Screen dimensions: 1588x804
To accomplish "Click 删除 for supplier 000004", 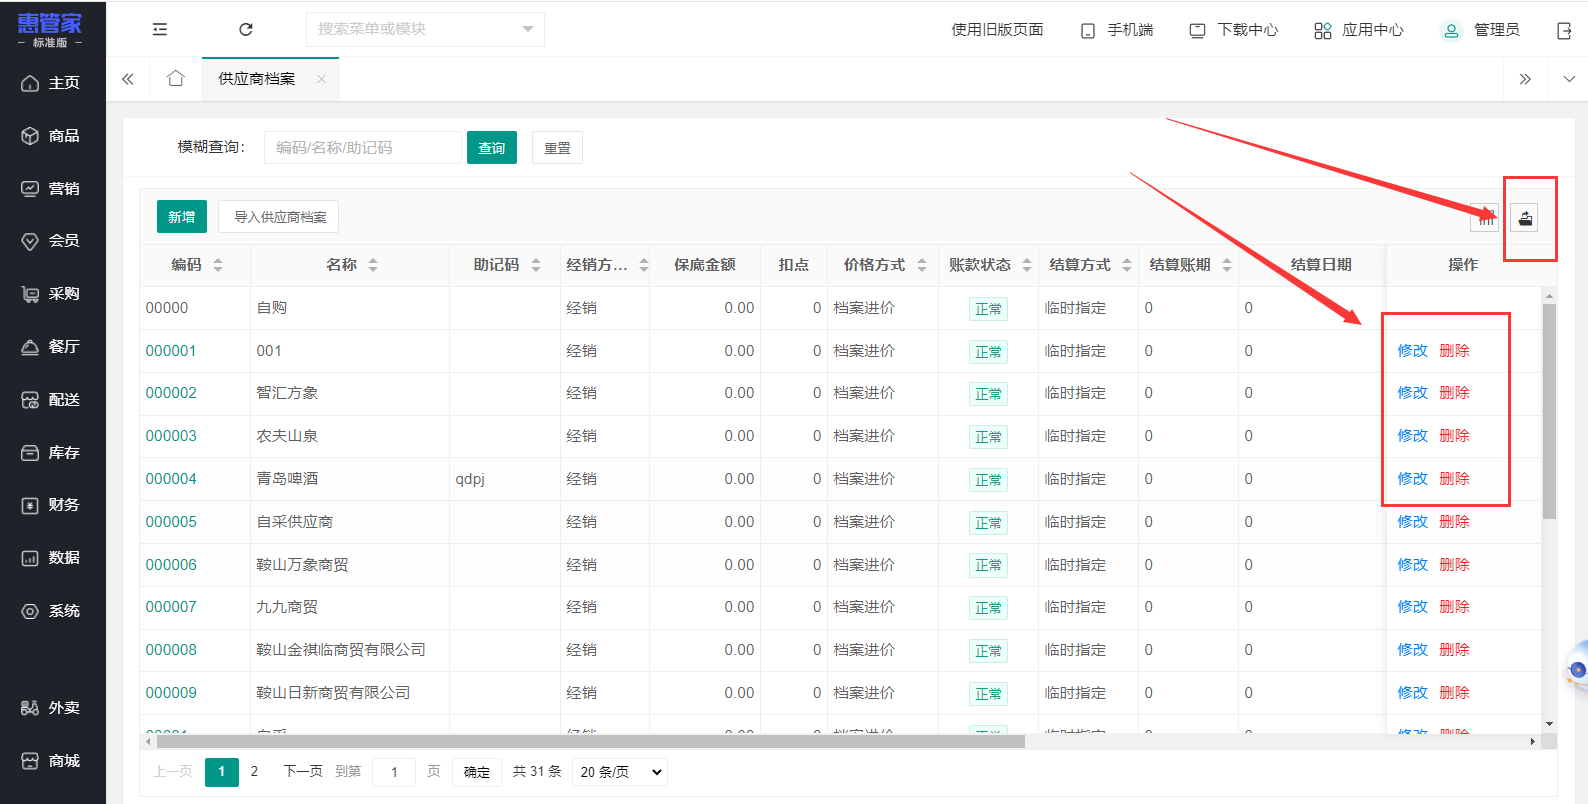I will point(1454,479).
